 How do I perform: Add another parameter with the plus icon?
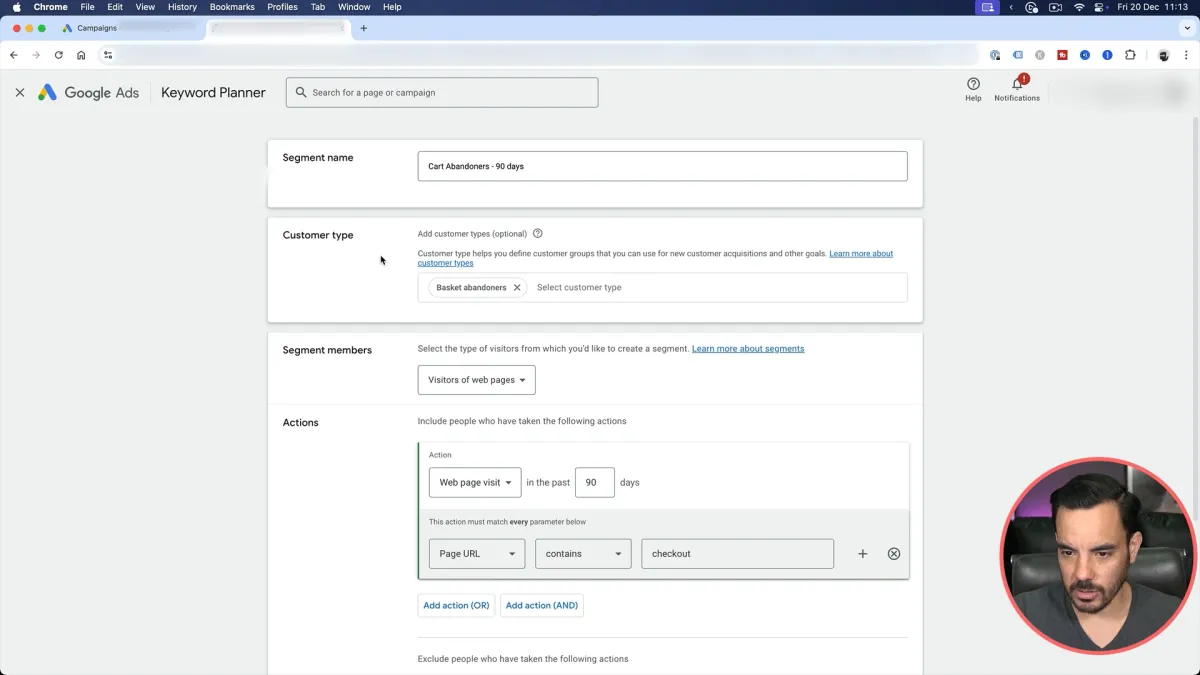[x=863, y=554]
